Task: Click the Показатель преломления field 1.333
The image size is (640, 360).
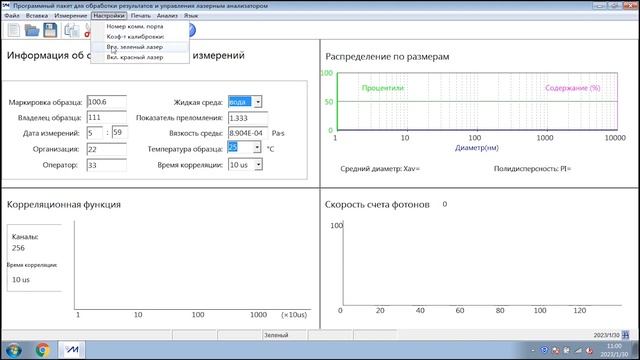Action: coord(248,118)
